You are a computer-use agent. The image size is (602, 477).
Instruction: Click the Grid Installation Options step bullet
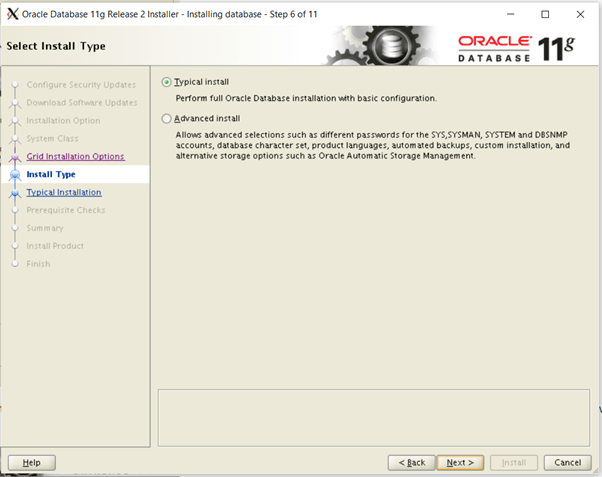14,158
